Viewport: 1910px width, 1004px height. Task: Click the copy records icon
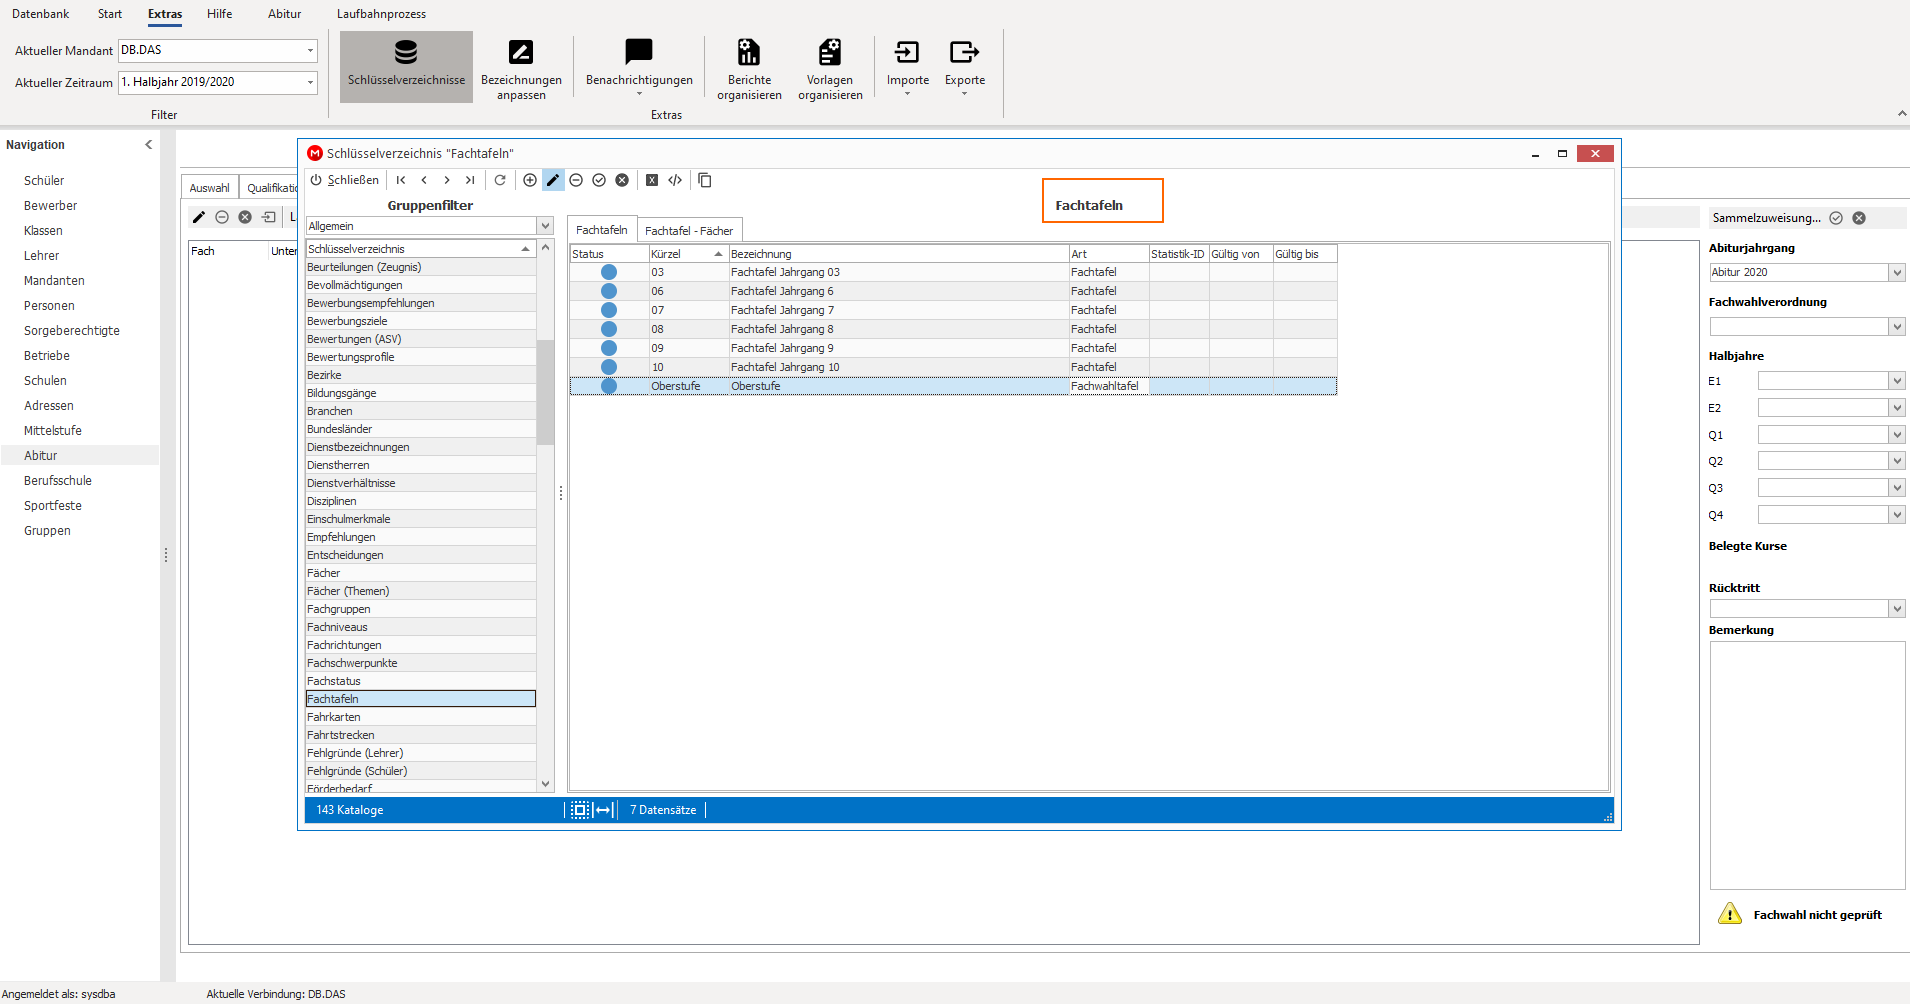click(x=705, y=180)
